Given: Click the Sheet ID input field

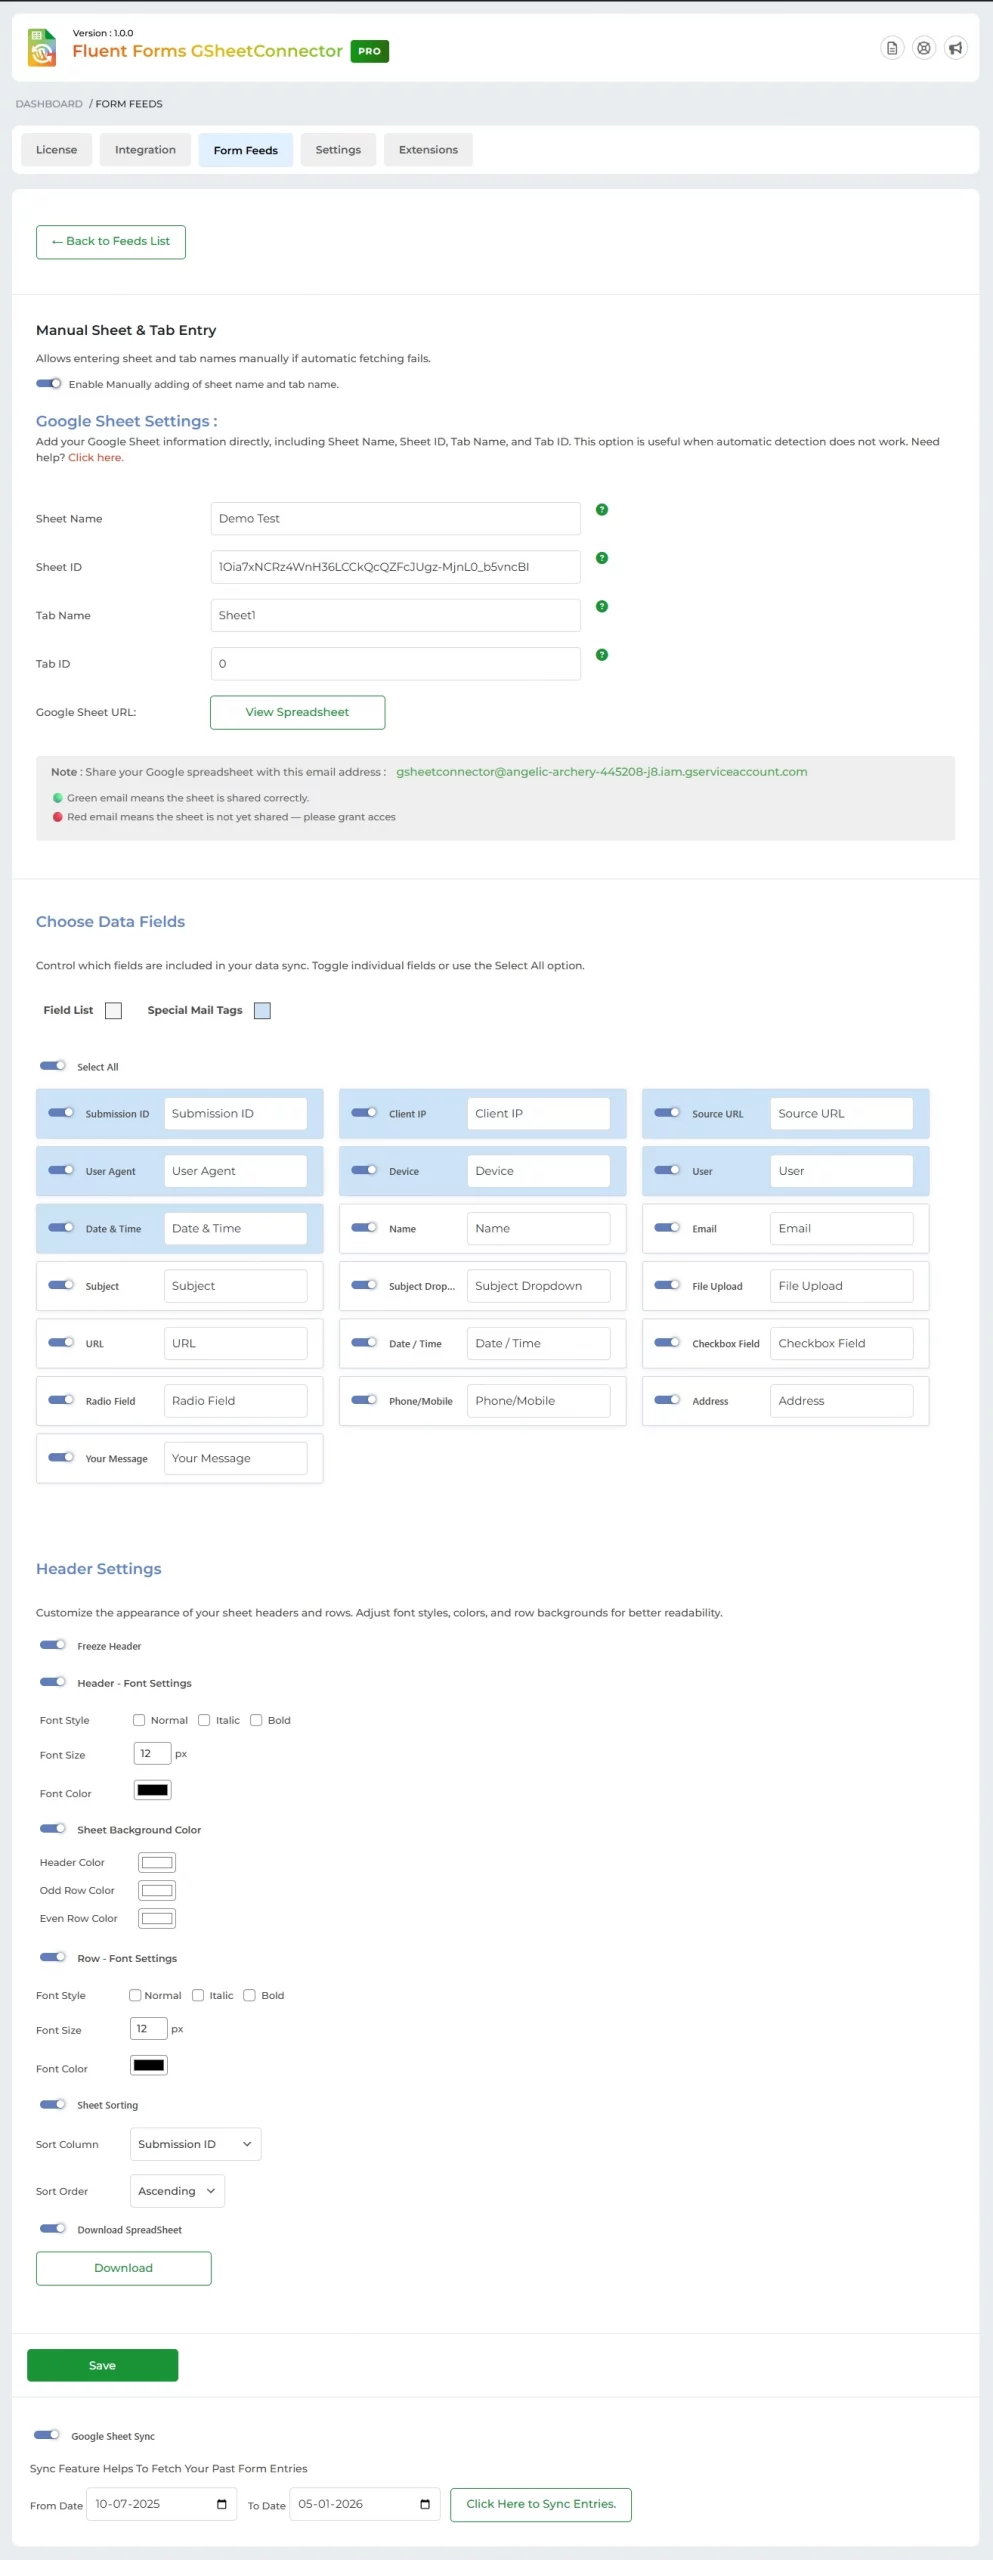Looking at the screenshot, I should tap(395, 567).
